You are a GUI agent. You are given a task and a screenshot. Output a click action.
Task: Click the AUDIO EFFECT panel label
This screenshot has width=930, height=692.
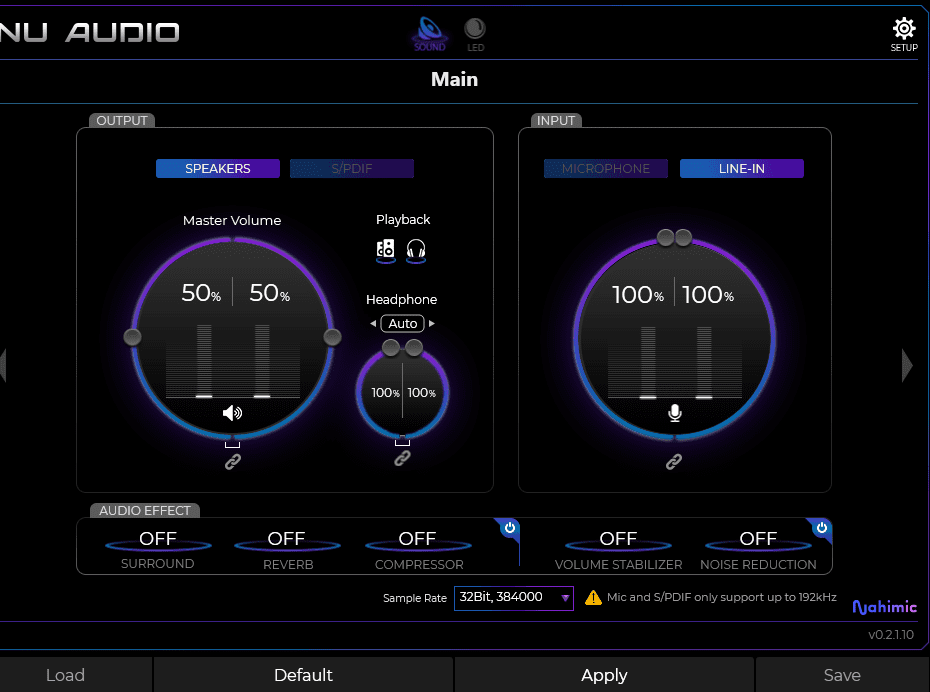145,511
